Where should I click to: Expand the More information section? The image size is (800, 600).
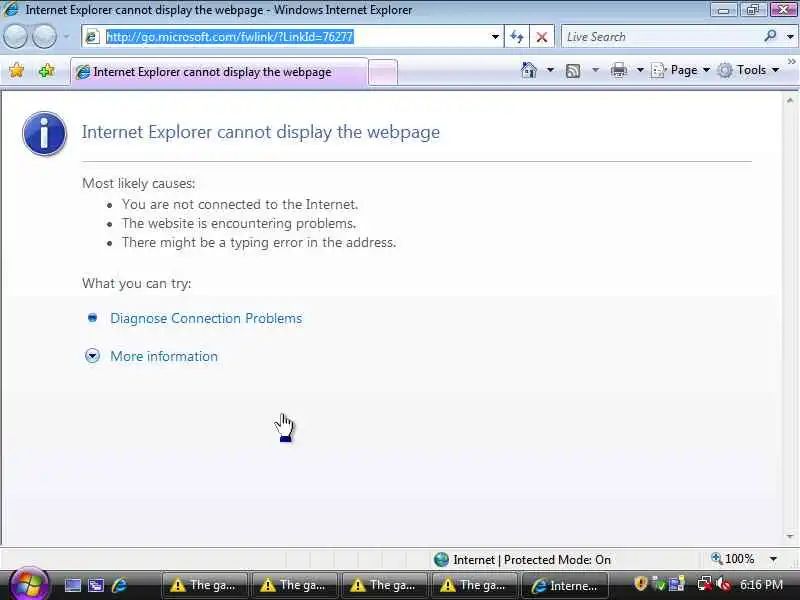pyautogui.click(x=164, y=356)
